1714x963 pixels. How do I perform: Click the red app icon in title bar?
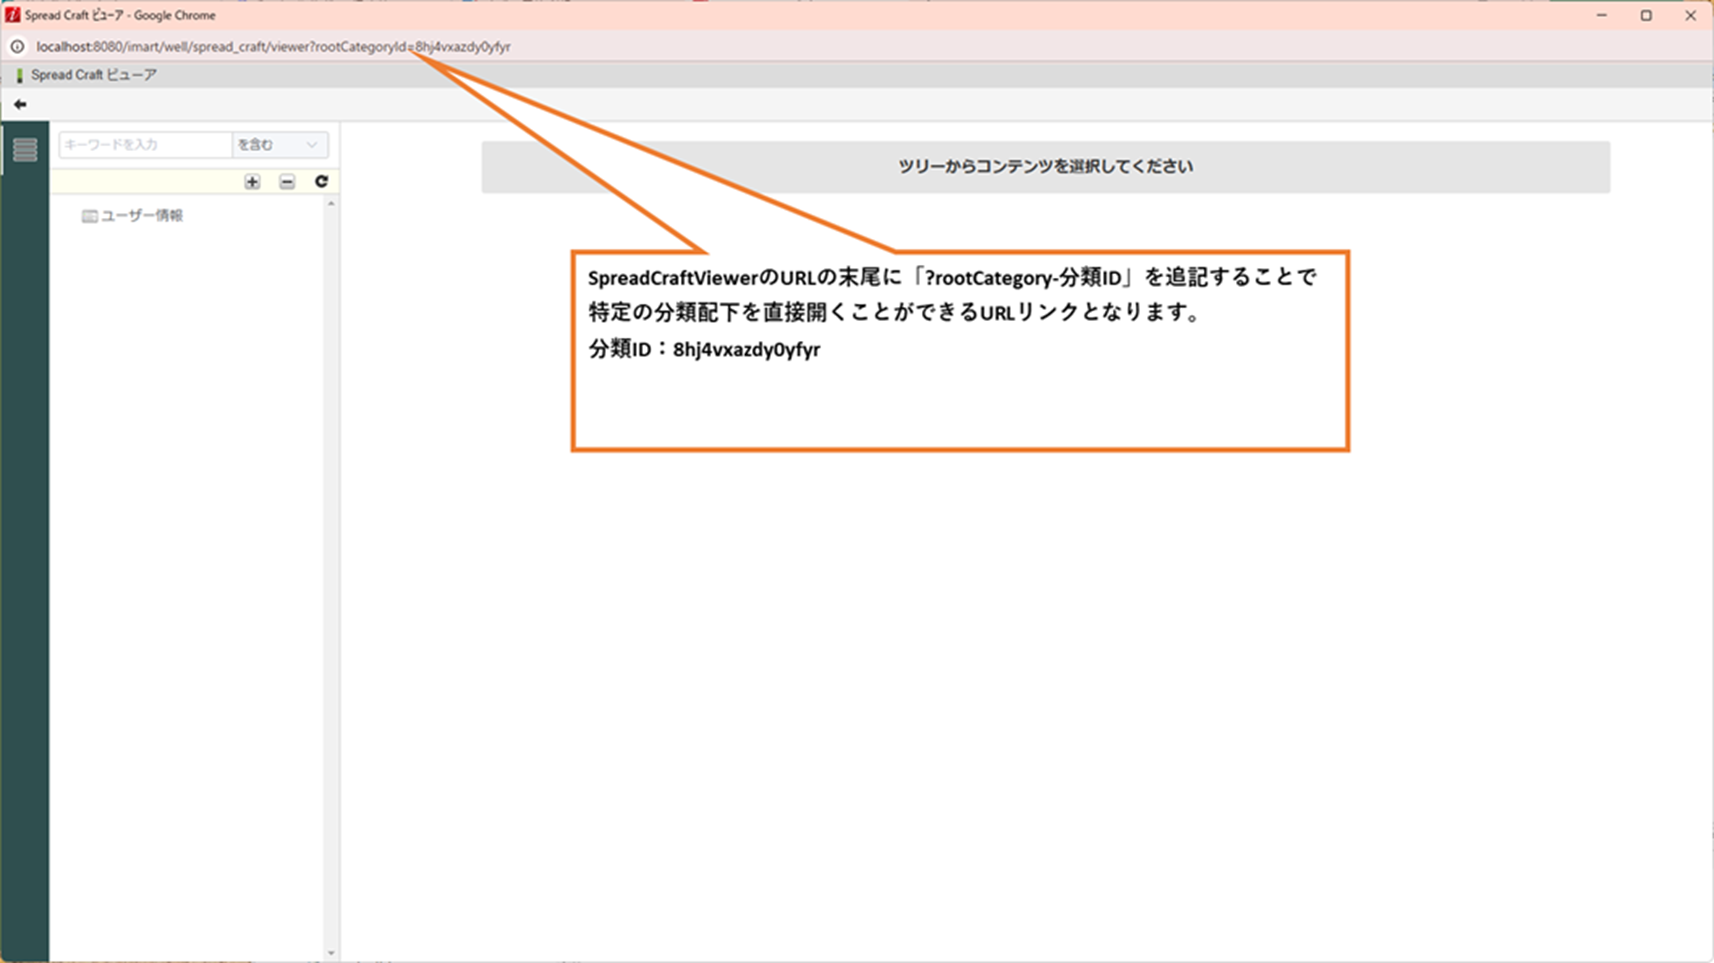tap(12, 15)
